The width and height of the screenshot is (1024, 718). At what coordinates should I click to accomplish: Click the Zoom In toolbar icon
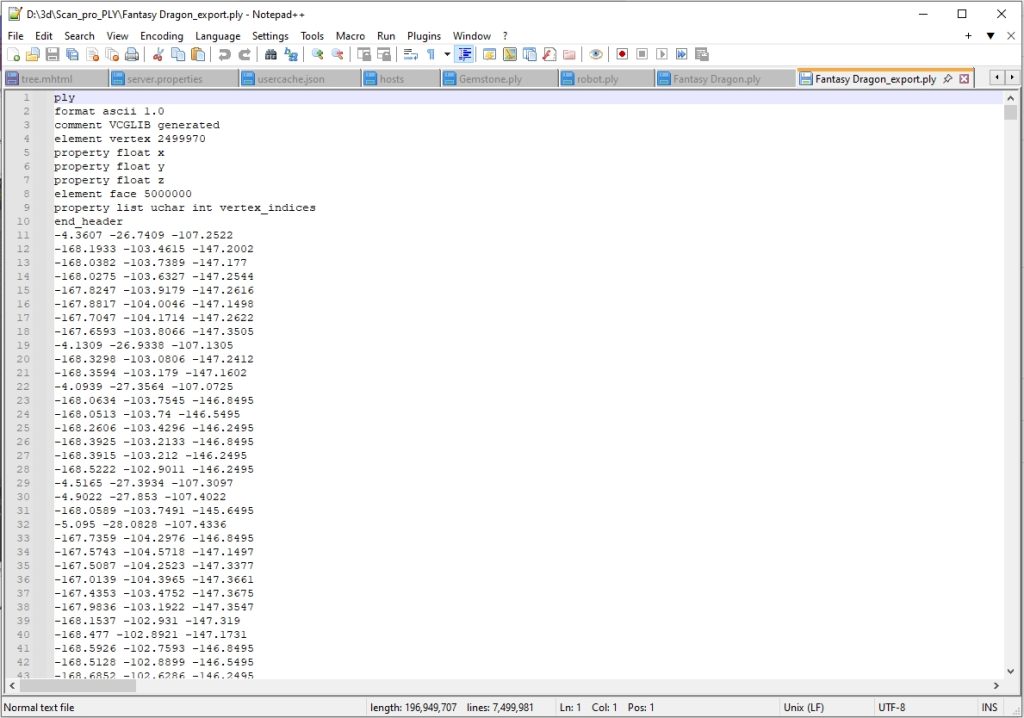[x=317, y=54]
